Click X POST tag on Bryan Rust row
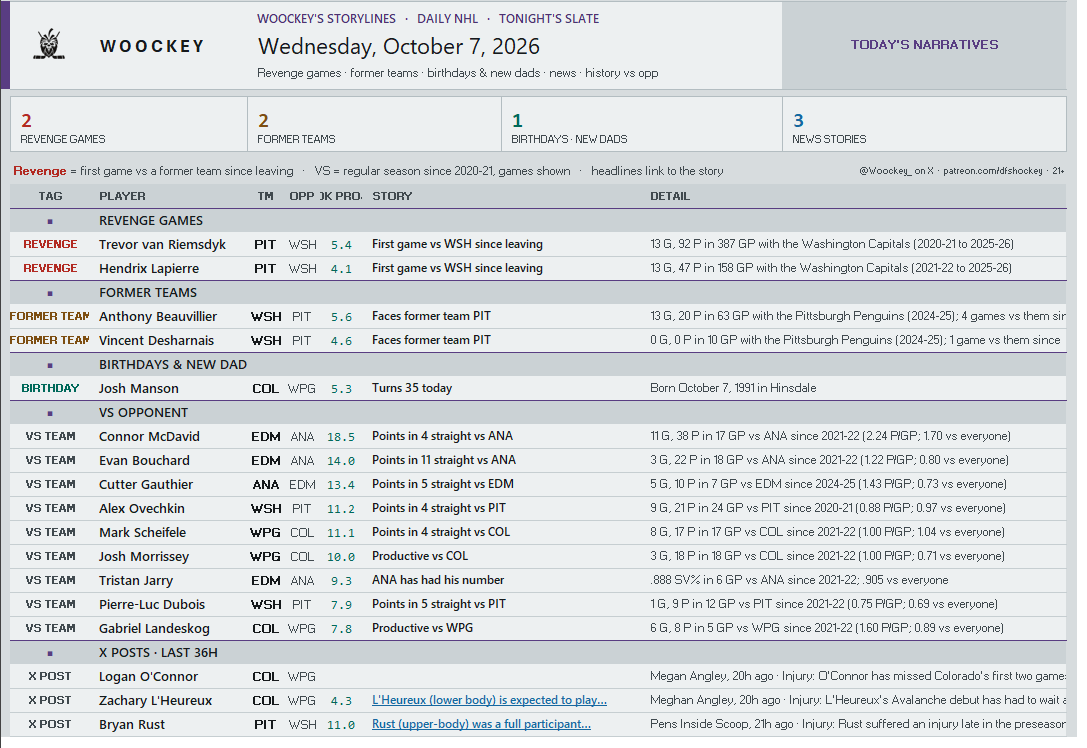 (50, 724)
